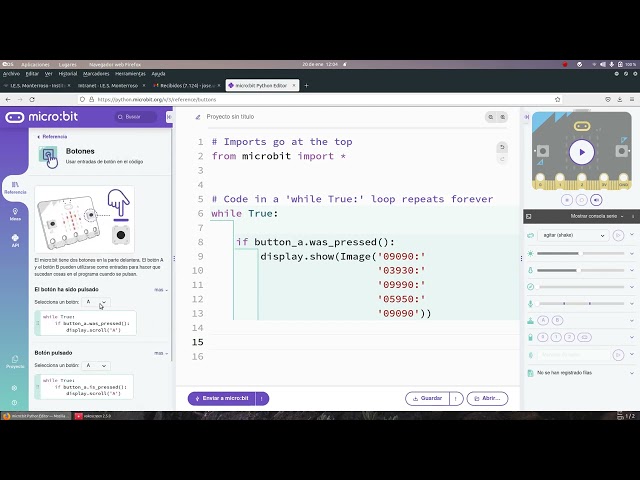This screenshot has height=480, width=640.
Task: Open serial console options menu
Action: pyautogui.click(x=633, y=216)
